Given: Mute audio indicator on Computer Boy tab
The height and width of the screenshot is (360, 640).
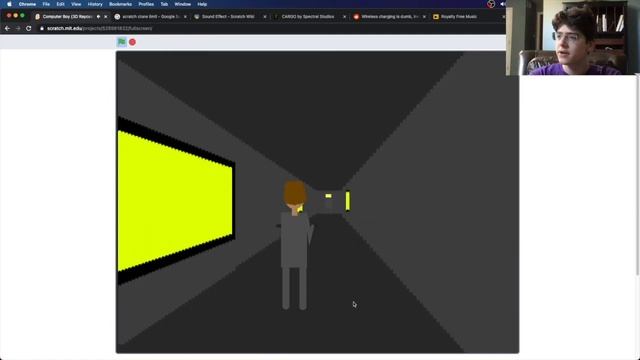Looking at the screenshot, I should [98, 17].
